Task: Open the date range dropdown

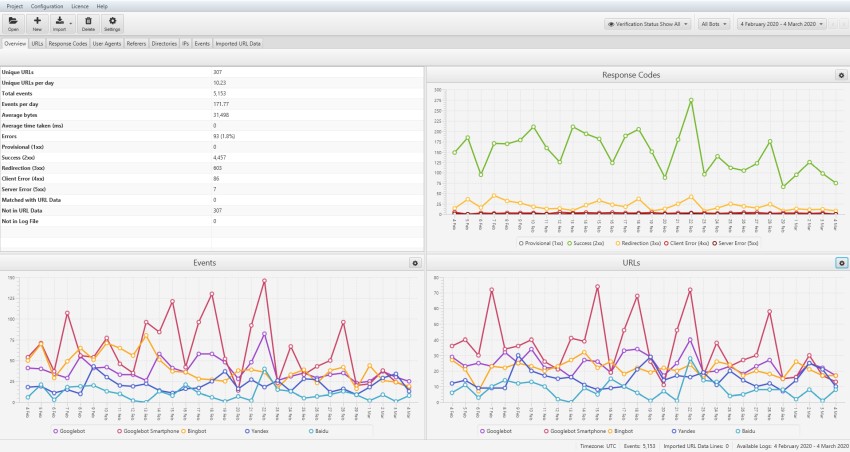Action: click(782, 23)
